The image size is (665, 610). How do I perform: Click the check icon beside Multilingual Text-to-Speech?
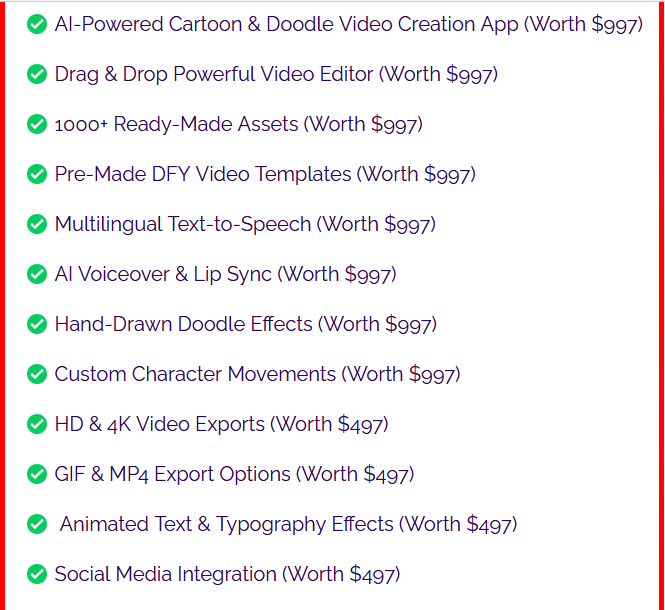[x=37, y=224]
